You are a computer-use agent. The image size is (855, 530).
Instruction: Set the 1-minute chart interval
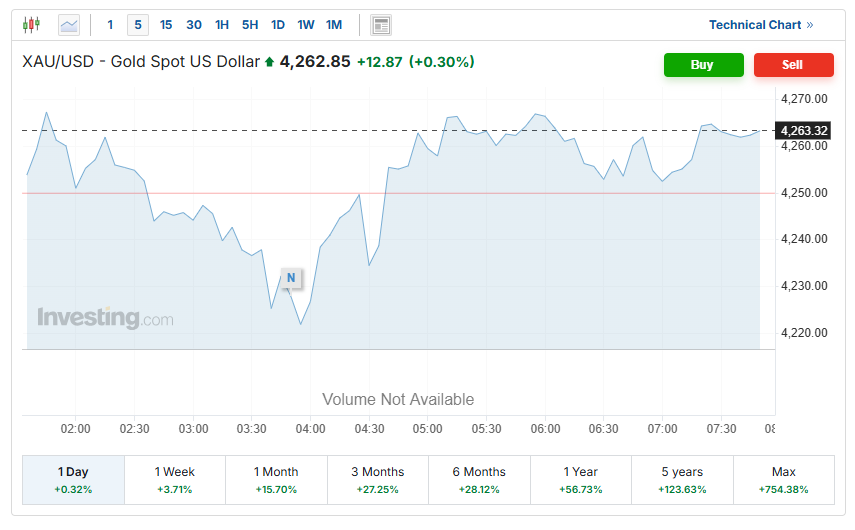(110, 25)
